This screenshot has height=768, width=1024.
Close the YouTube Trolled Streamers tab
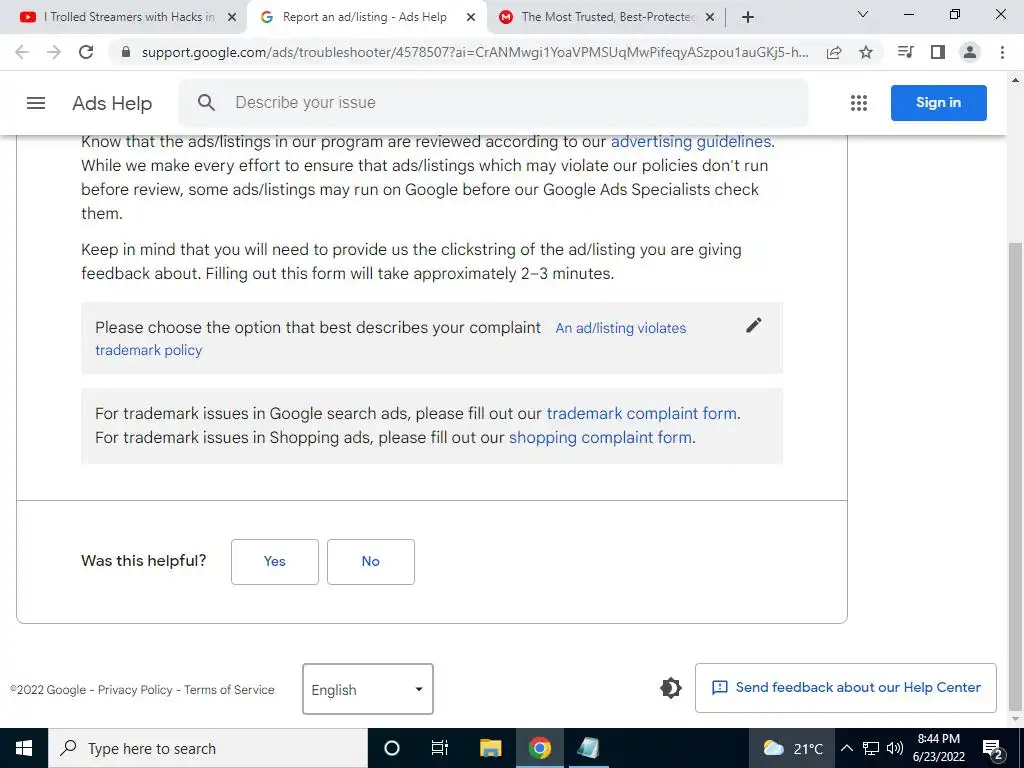(x=231, y=18)
